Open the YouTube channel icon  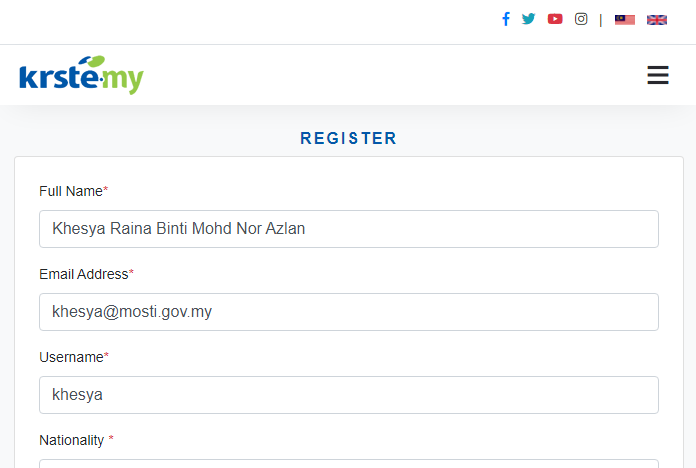[x=555, y=19]
